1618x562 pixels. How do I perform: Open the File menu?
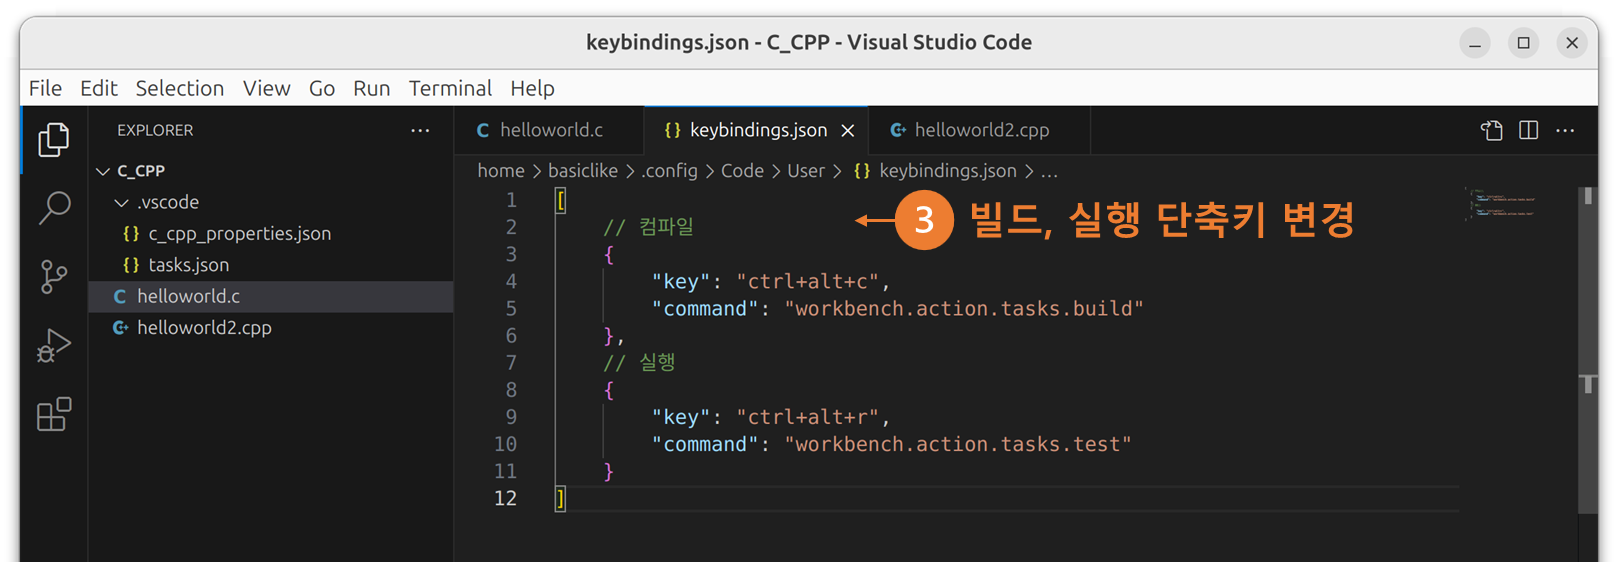(45, 88)
